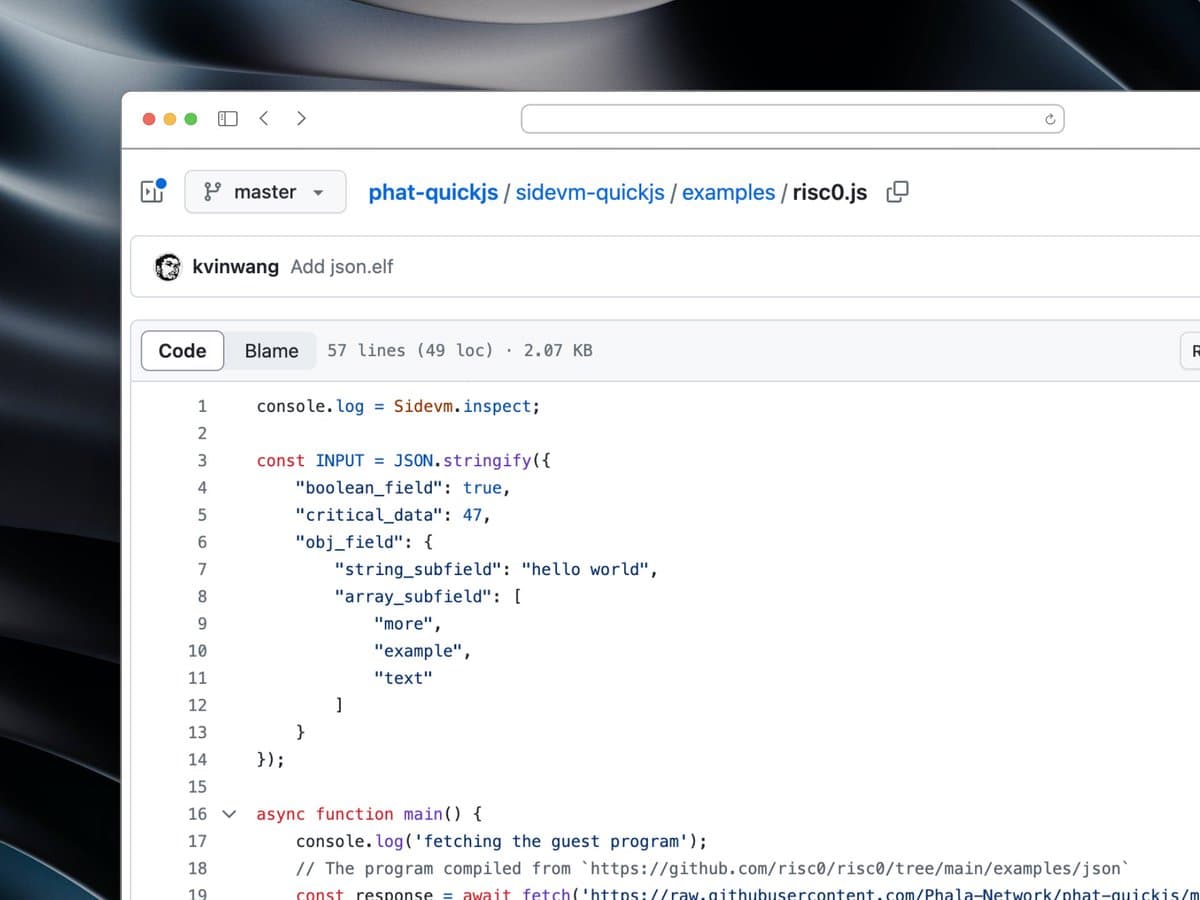Reload the page using the refresh icon
Screen dimensions: 1200x900
pos(1050,119)
